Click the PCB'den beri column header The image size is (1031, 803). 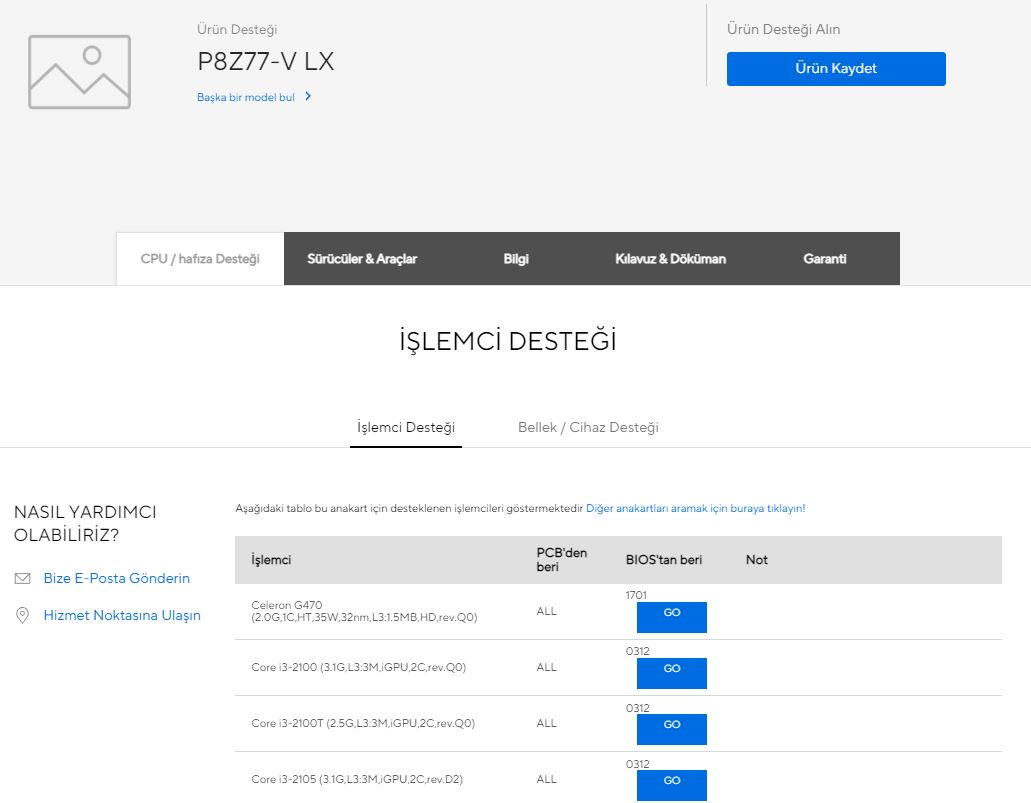click(x=562, y=560)
